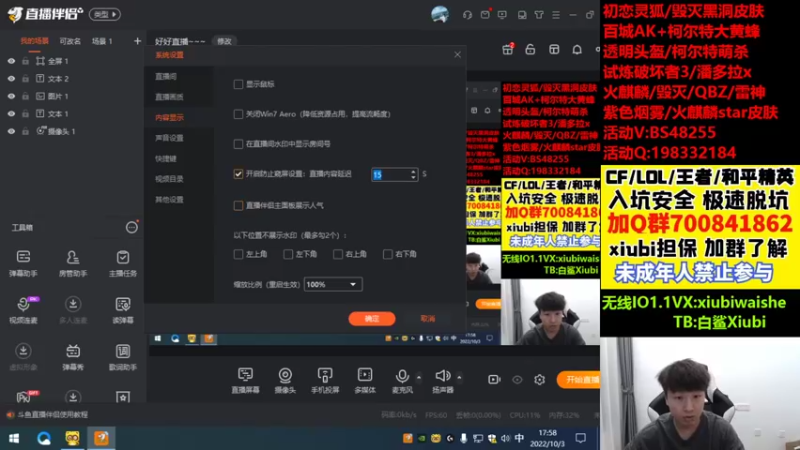Image resolution: width=800 pixels, height=450 pixels.
Task: Open the 主播任务 tool
Action: pyautogui.click(x=122, y=263)
